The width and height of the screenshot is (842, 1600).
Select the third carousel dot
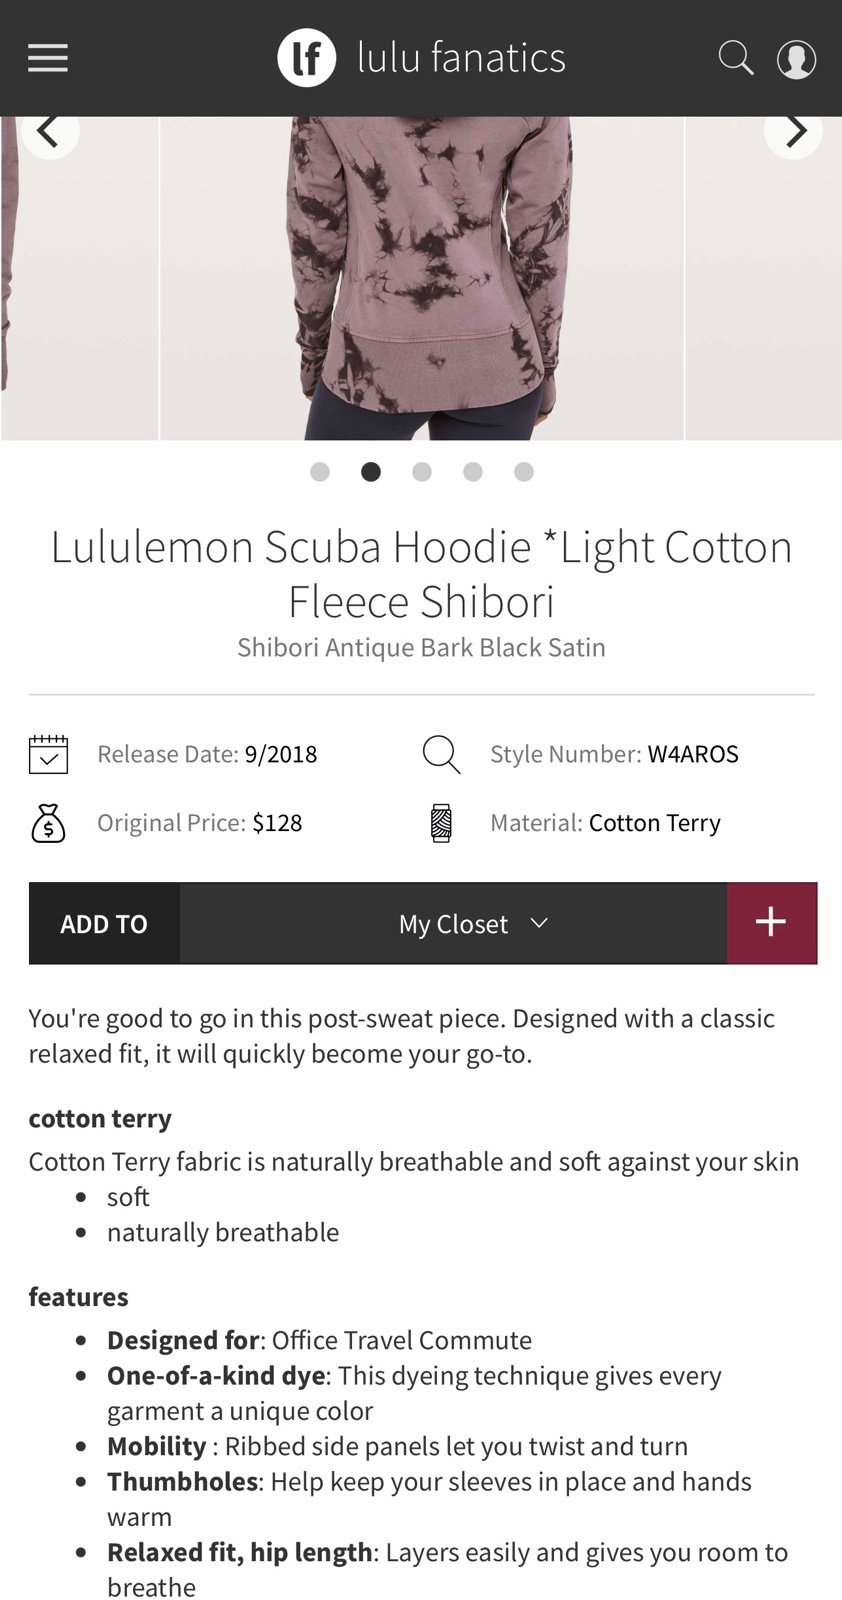[x=422, y=472]
